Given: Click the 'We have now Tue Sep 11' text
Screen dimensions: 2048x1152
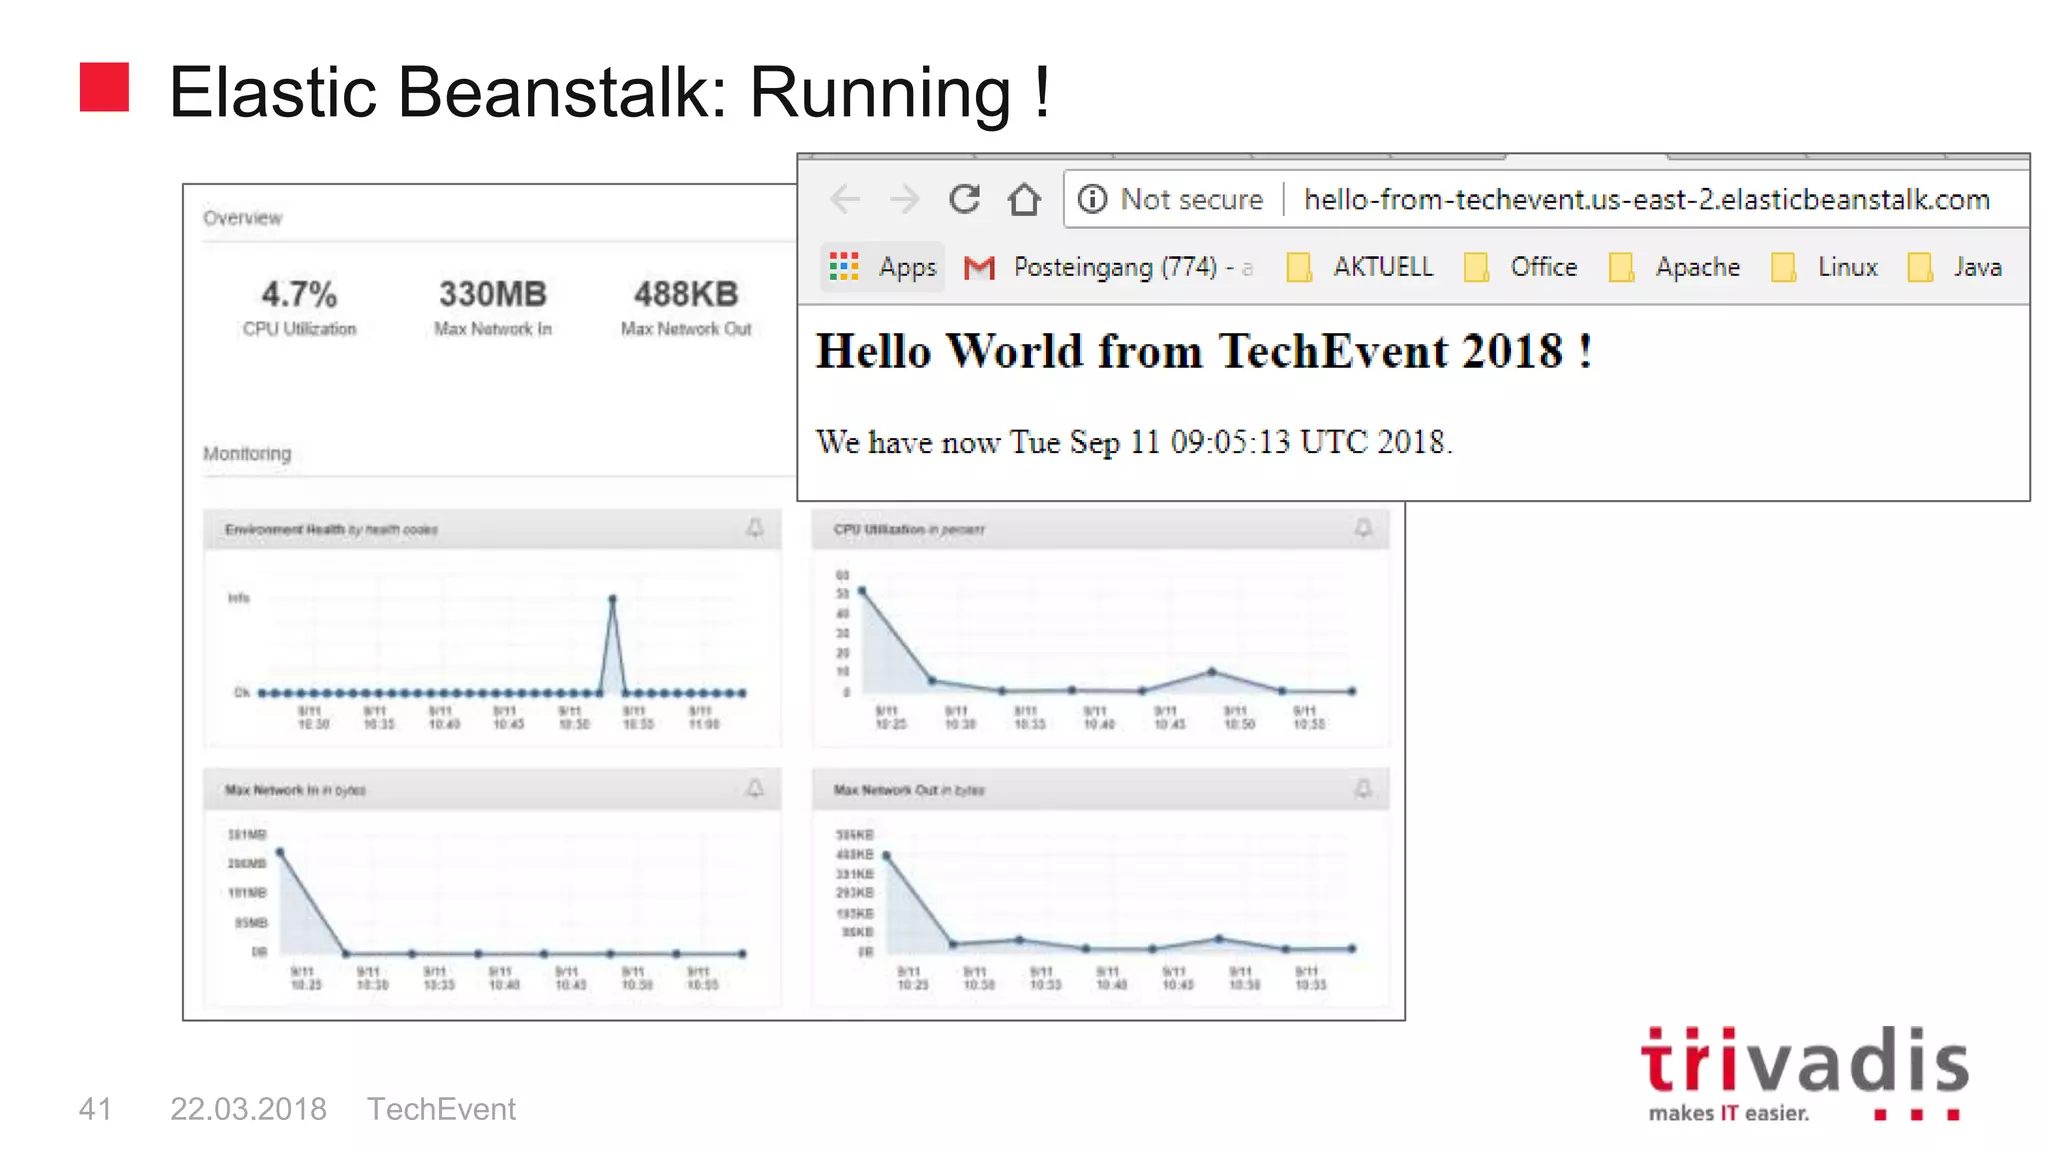Looking at the screenshot, I should [x=1134, y=442].
